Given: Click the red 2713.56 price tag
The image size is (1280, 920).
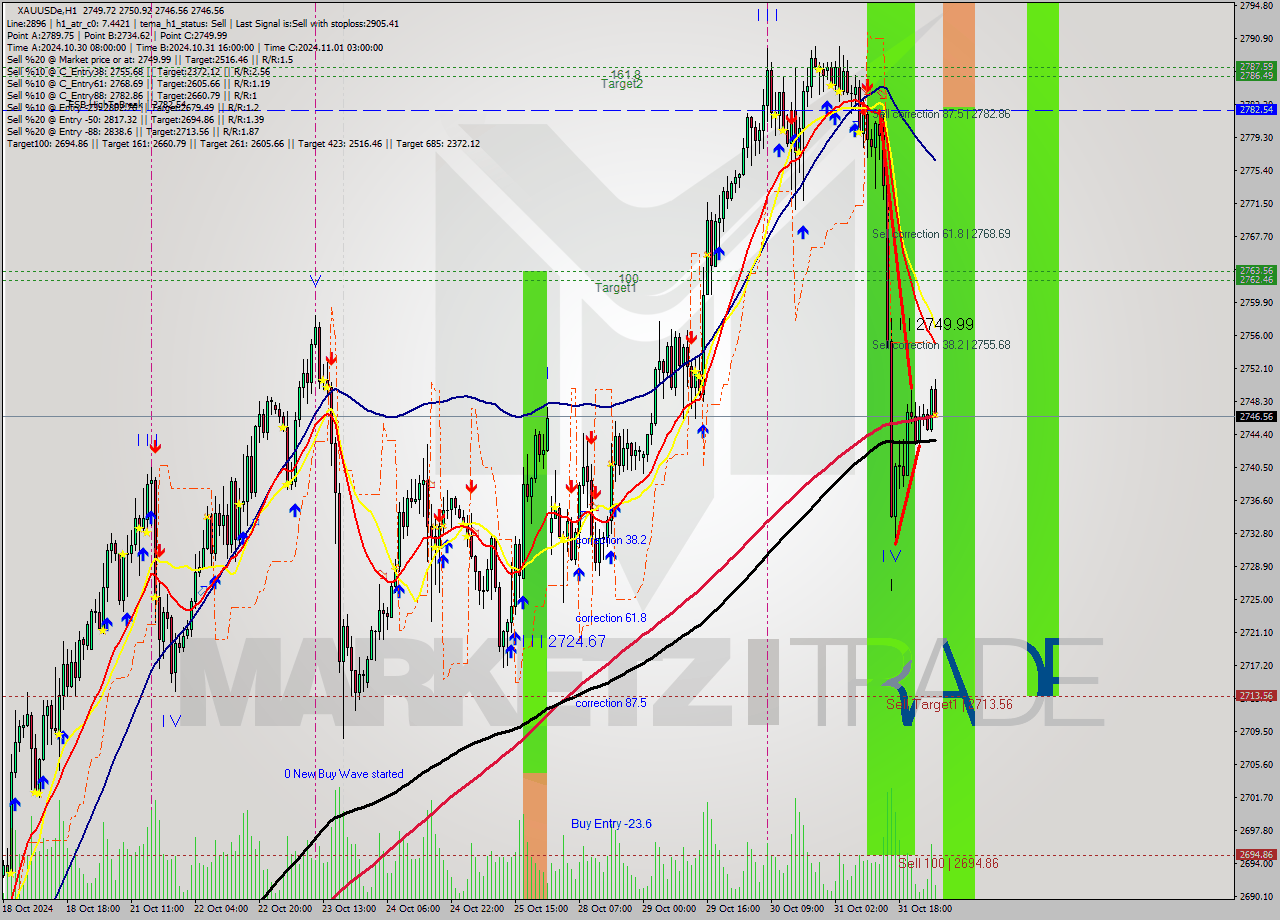Looking at the screenshot, I should 1256,695.
